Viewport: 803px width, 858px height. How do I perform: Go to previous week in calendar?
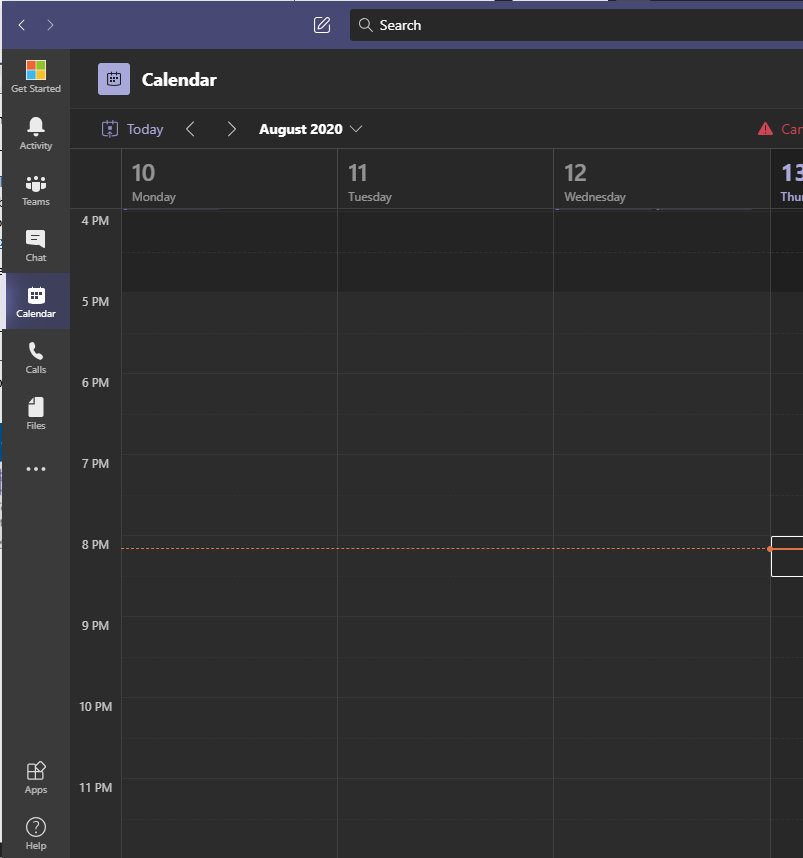point(191,129)
